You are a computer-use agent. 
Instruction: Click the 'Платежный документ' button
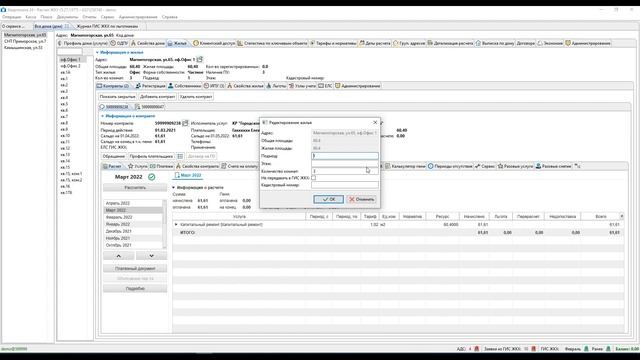coord(135,269)
